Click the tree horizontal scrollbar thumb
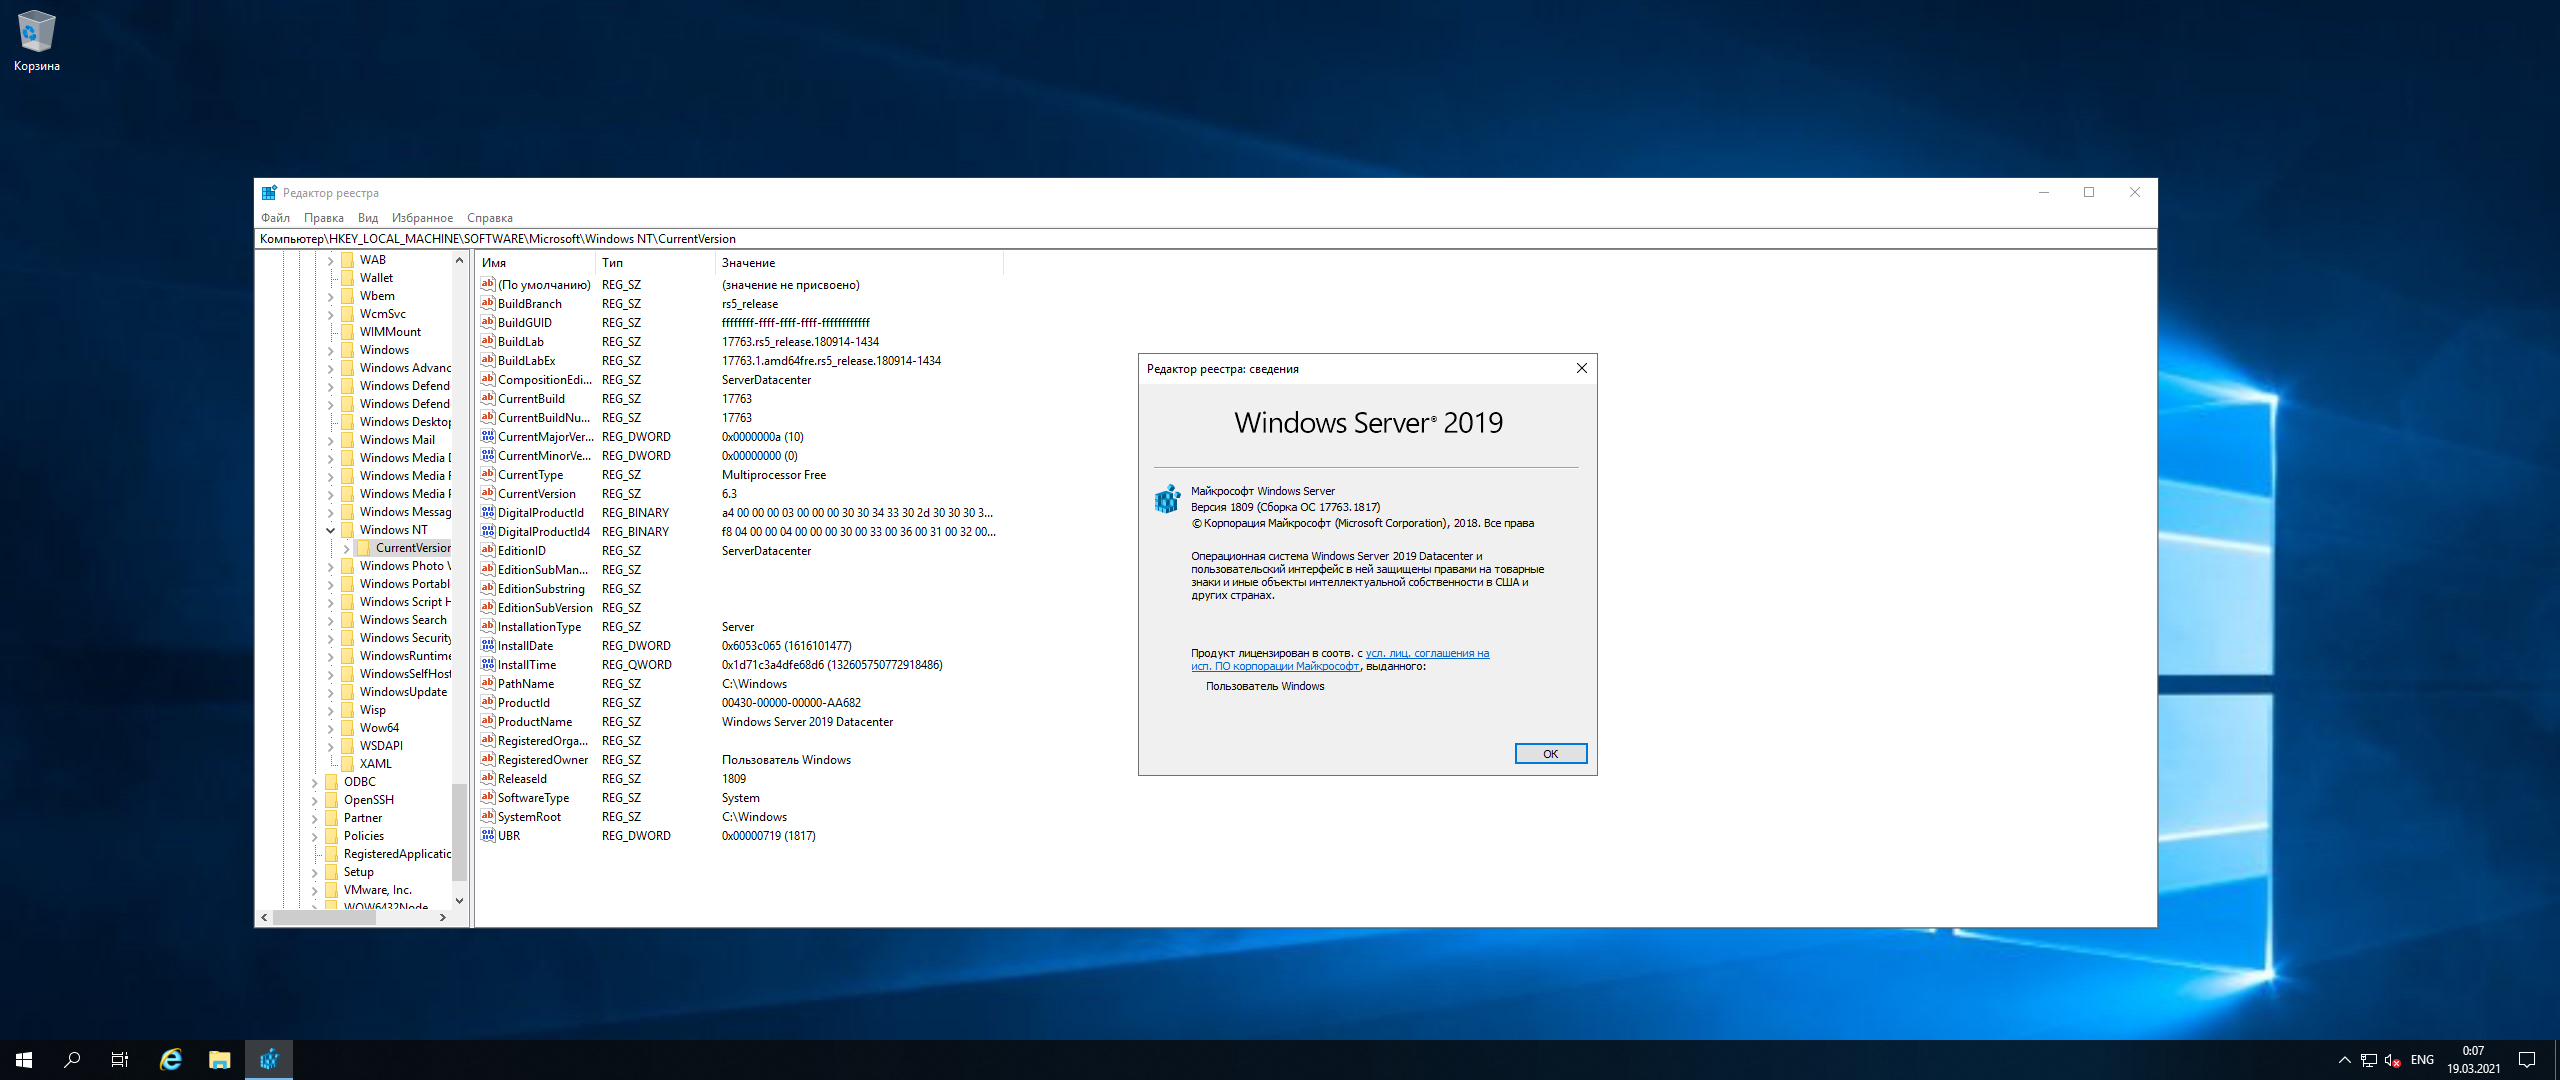Screen dimensions: 2560x1080 [x=324, y=917]
